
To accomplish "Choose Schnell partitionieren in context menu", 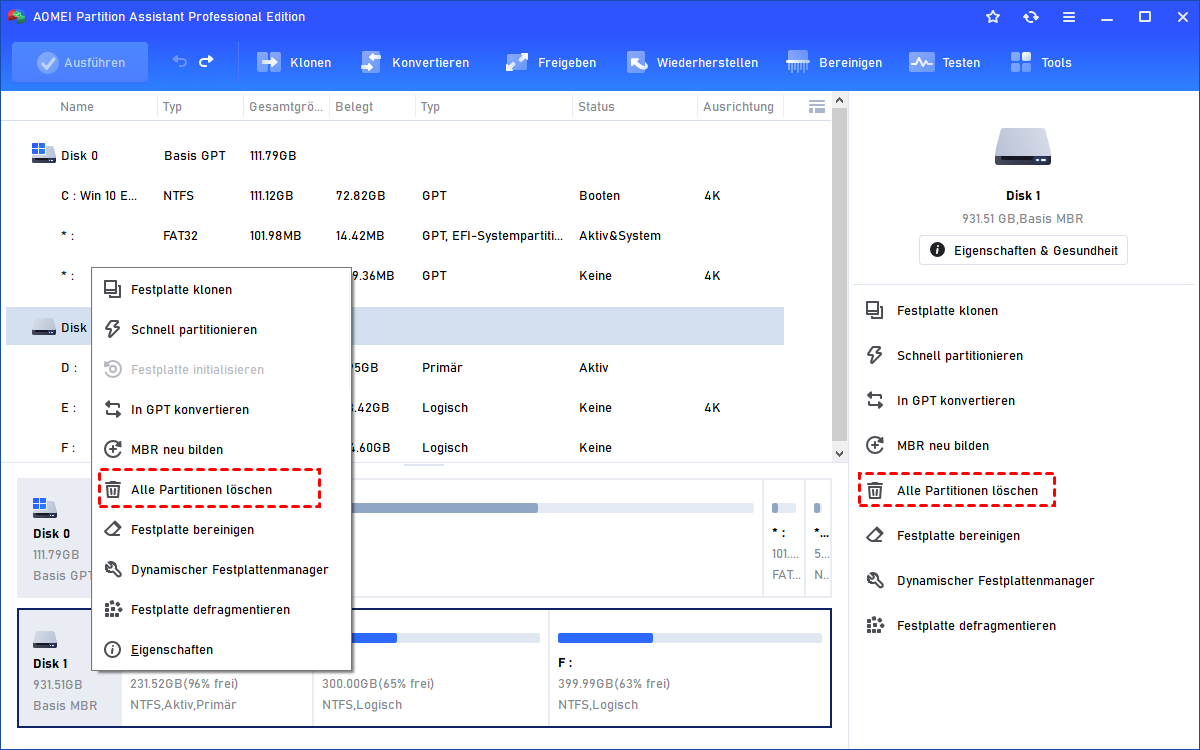I will [221, 330].
